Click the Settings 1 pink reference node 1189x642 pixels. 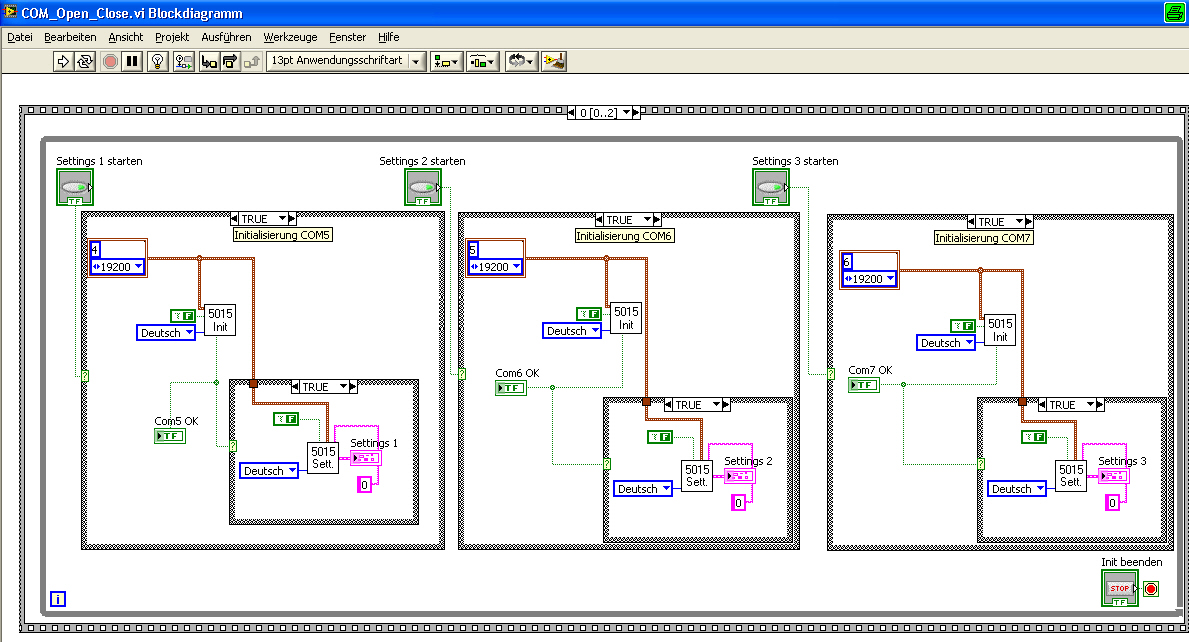click(365, 457)
